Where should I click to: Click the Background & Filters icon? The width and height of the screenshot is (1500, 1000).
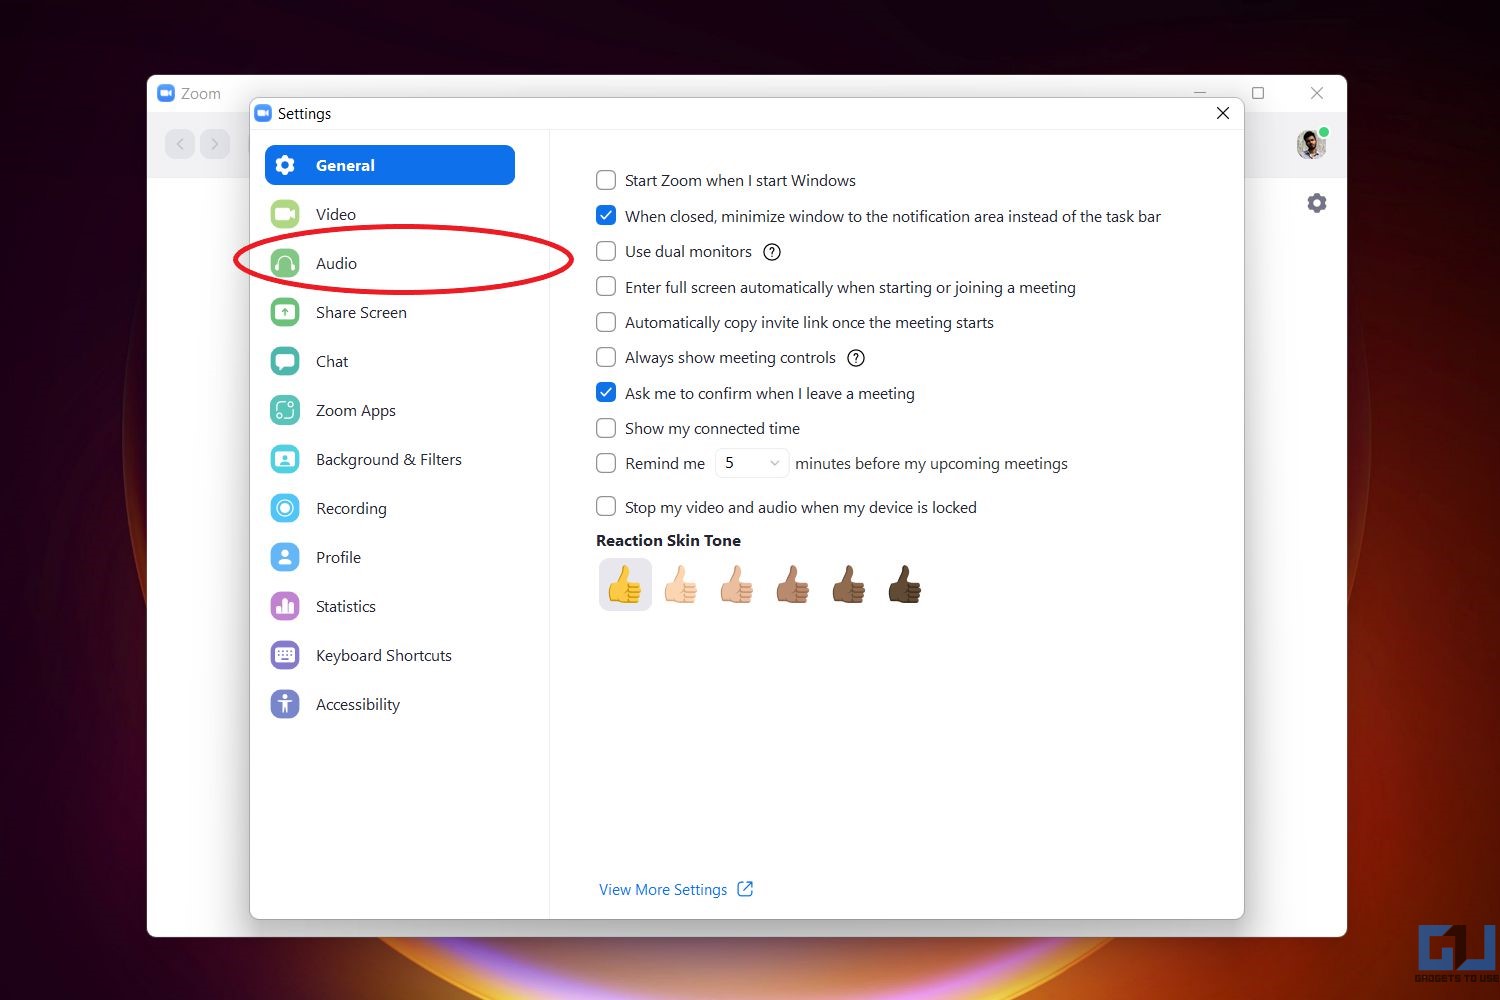pos(285,459)
